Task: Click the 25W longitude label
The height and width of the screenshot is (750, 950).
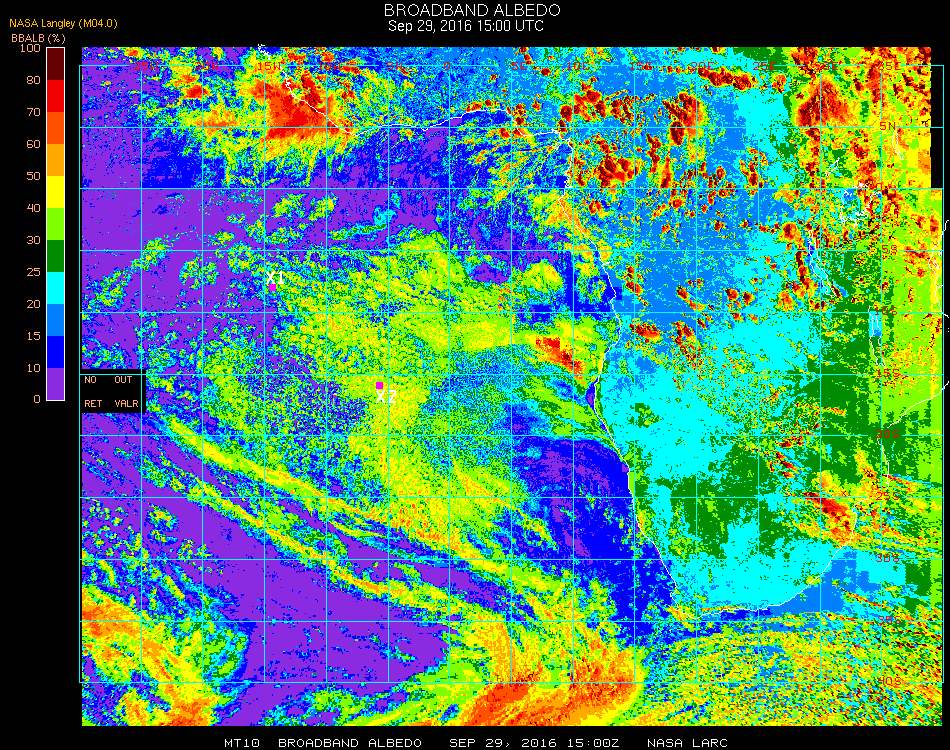Action: [145, 67]
